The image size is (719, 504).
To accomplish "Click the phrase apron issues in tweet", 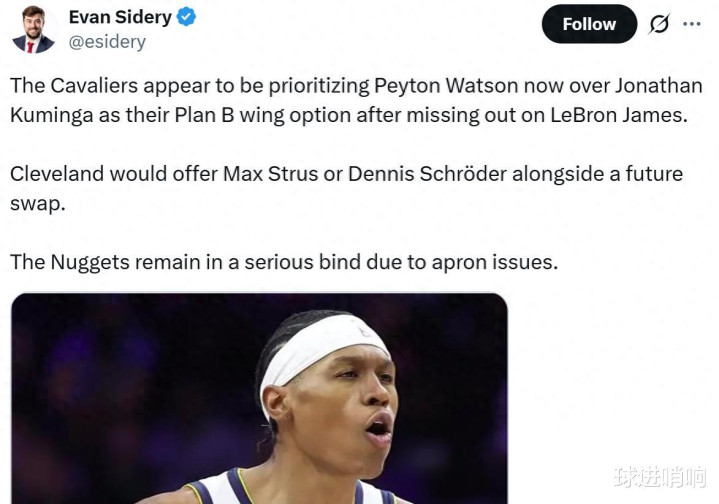I will (494, 262).
